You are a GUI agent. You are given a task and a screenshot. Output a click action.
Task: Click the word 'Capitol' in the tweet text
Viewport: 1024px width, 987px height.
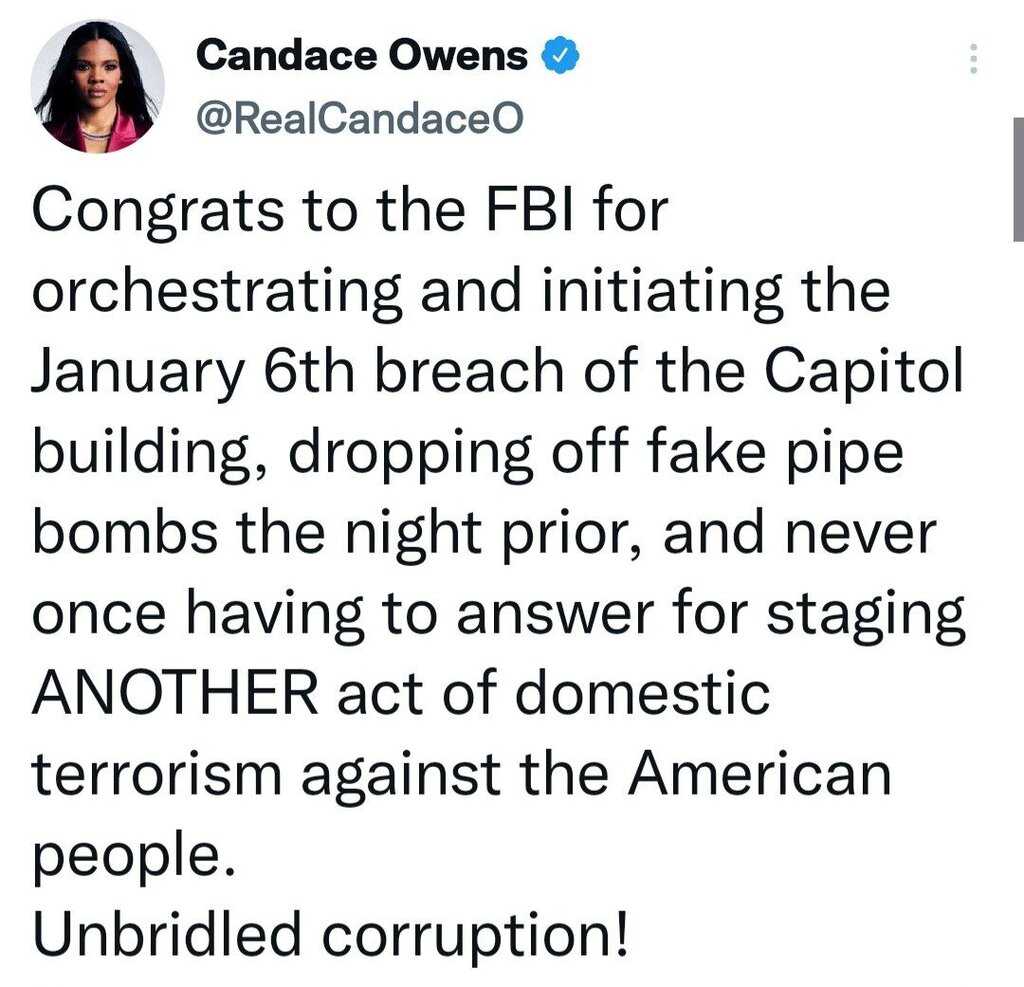click(x=863, y=373)
